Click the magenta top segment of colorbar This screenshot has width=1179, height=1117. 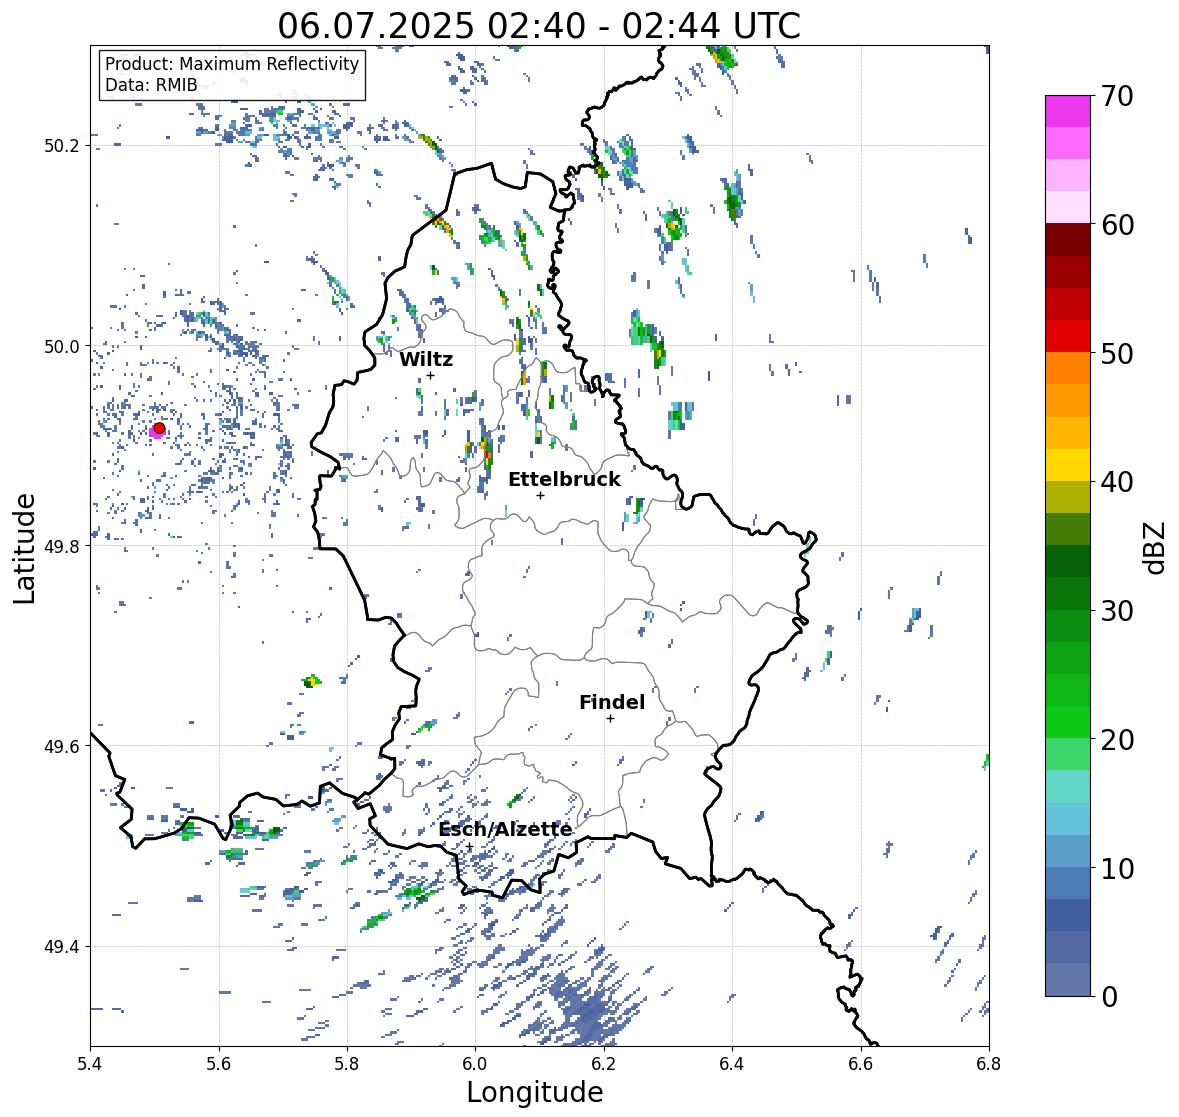[x=1068, y=111]
